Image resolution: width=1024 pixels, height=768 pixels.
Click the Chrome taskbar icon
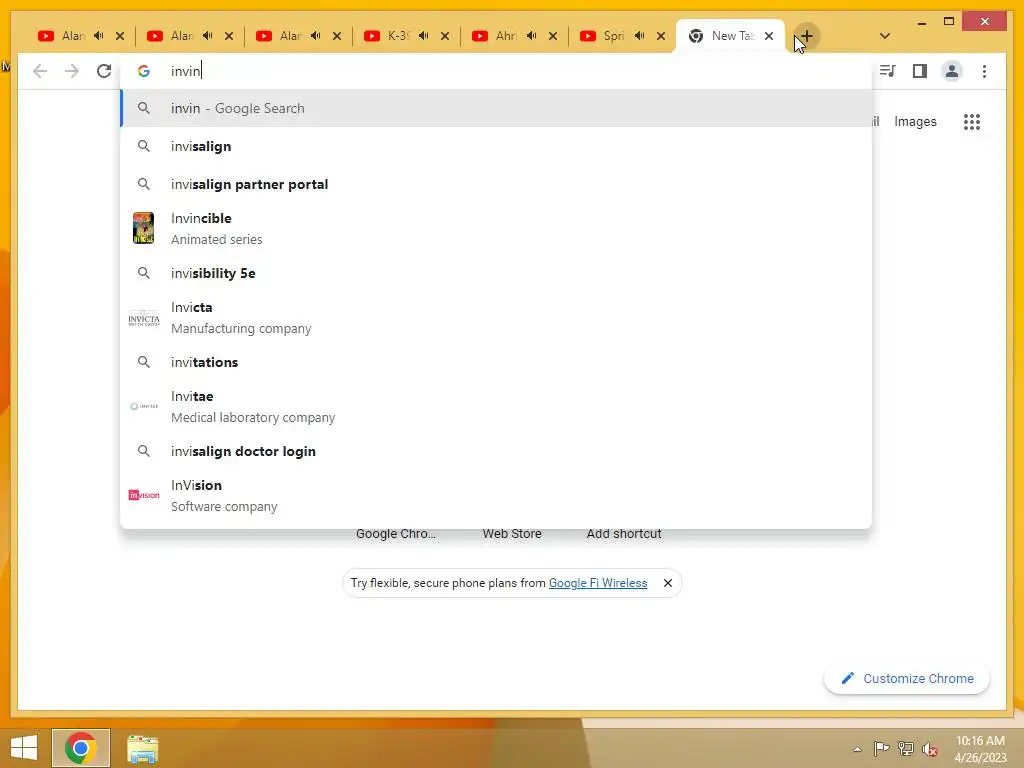coord(81,748)
